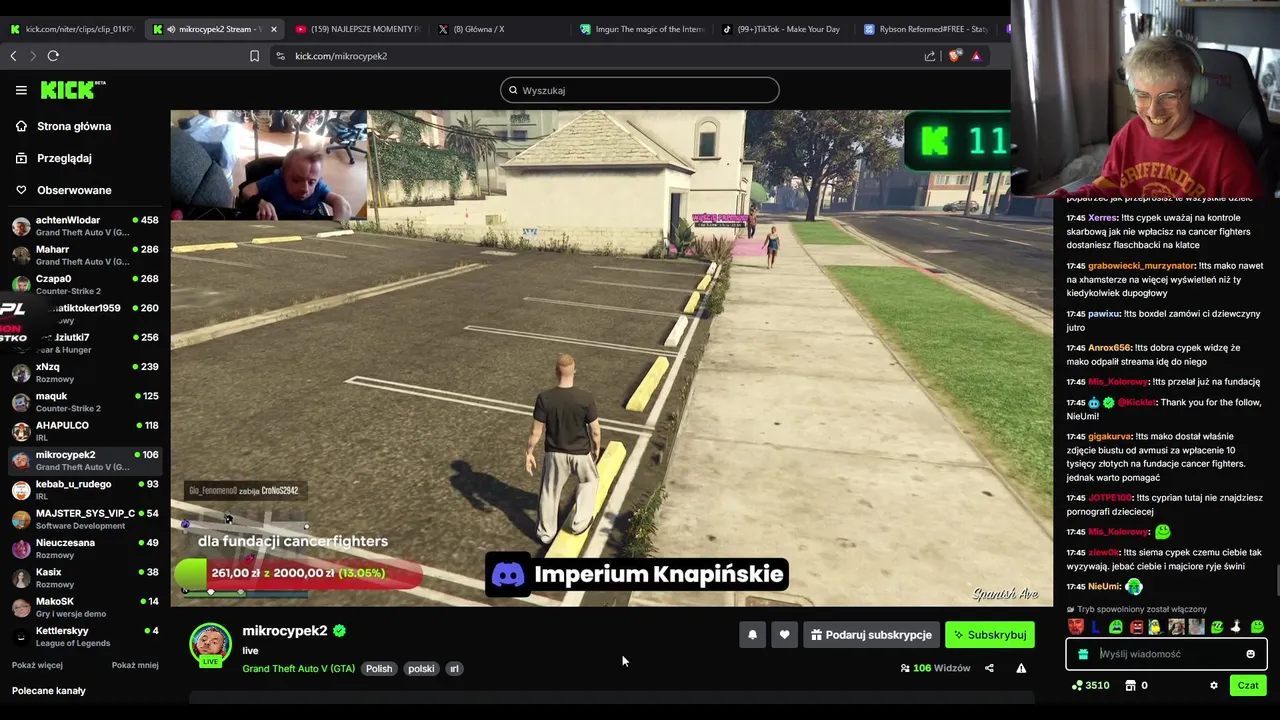Viewport: 1280px width, 720px height.
Task: Insert the angry red face emote
Action: [1136, 627]
